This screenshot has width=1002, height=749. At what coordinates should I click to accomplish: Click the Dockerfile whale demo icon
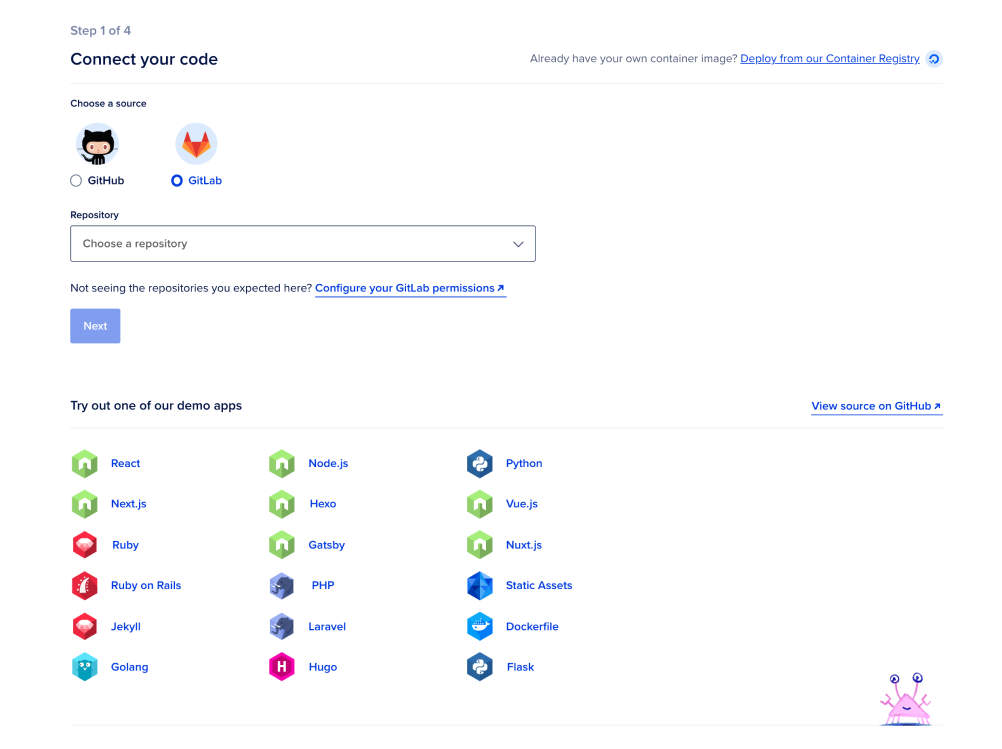(x=480, y=627)
